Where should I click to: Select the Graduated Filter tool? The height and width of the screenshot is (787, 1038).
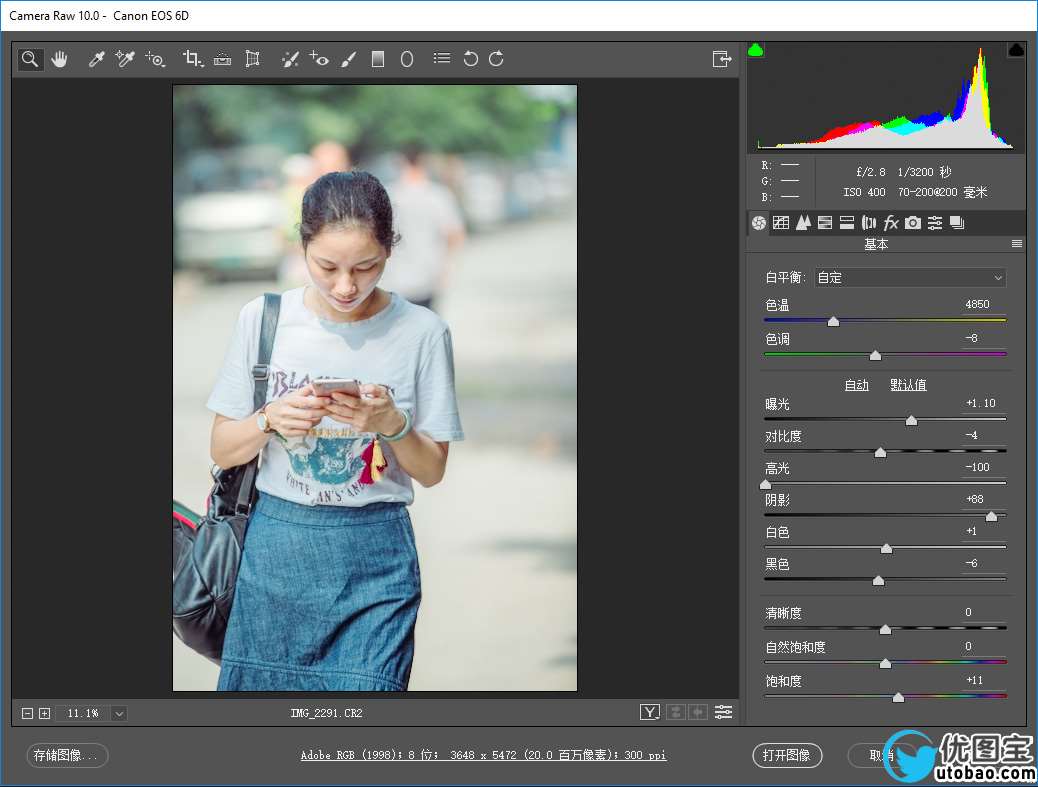point(378,59)
